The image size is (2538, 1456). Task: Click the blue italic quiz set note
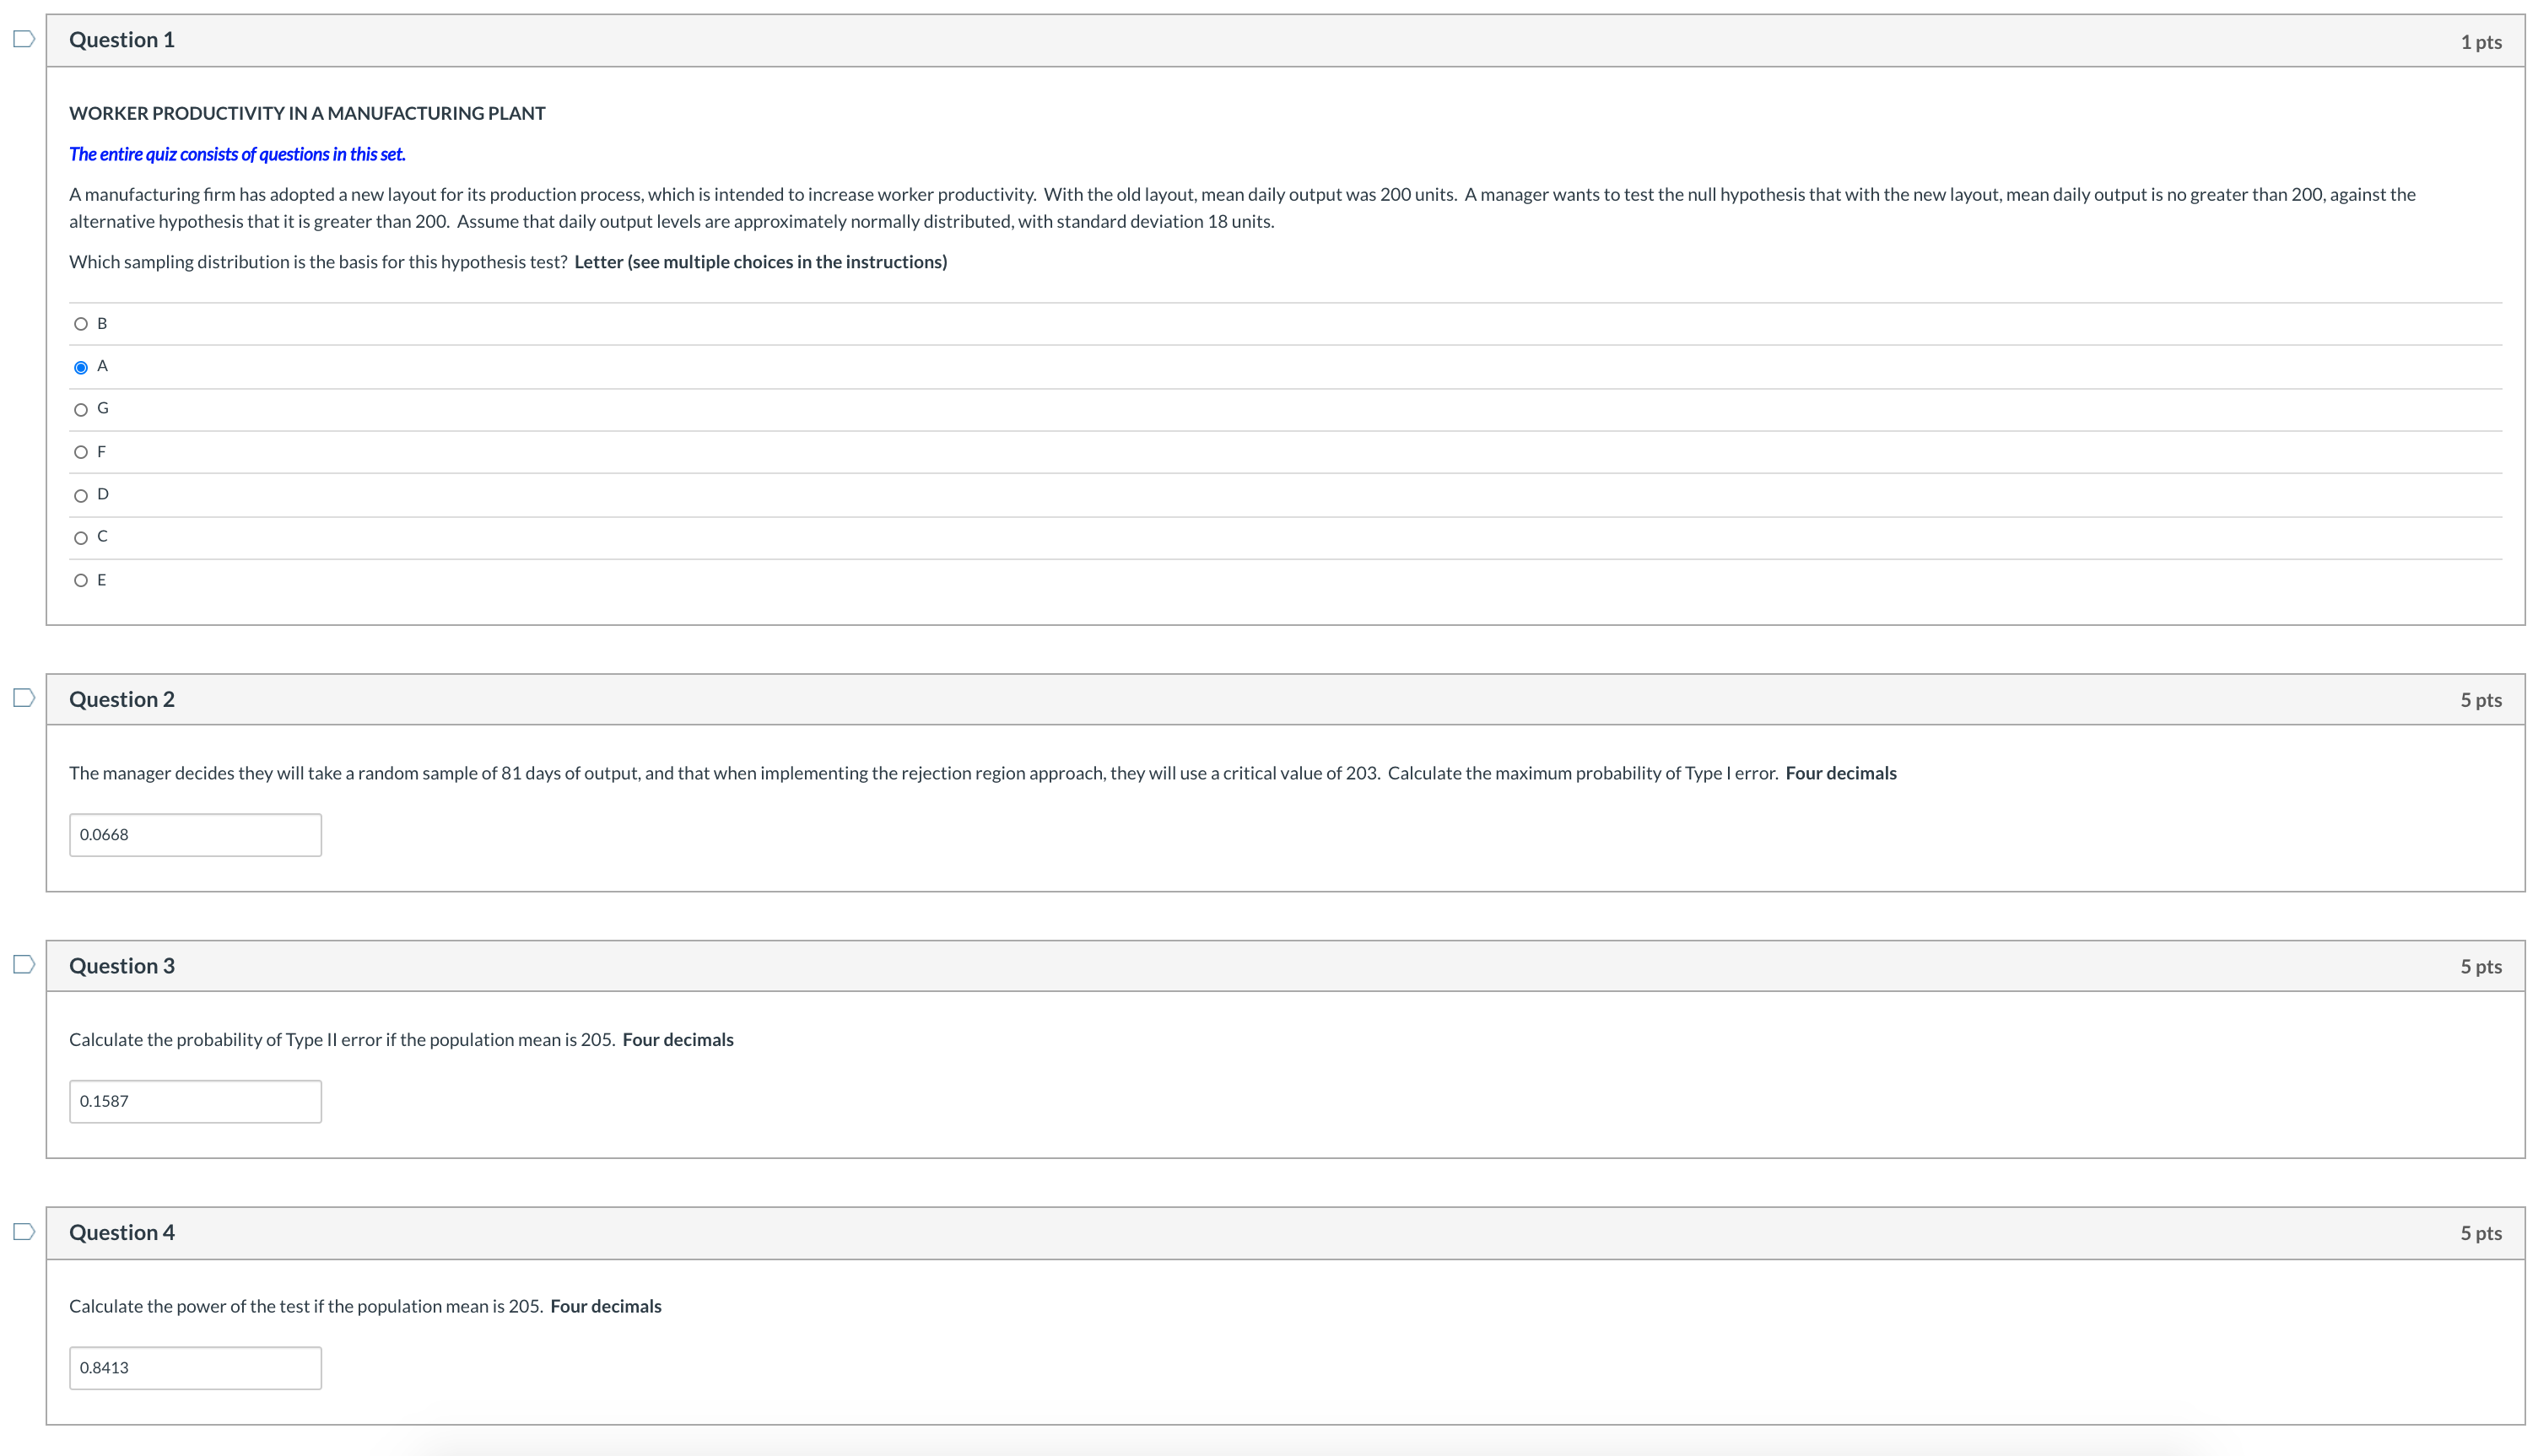(x=237, y=154)
